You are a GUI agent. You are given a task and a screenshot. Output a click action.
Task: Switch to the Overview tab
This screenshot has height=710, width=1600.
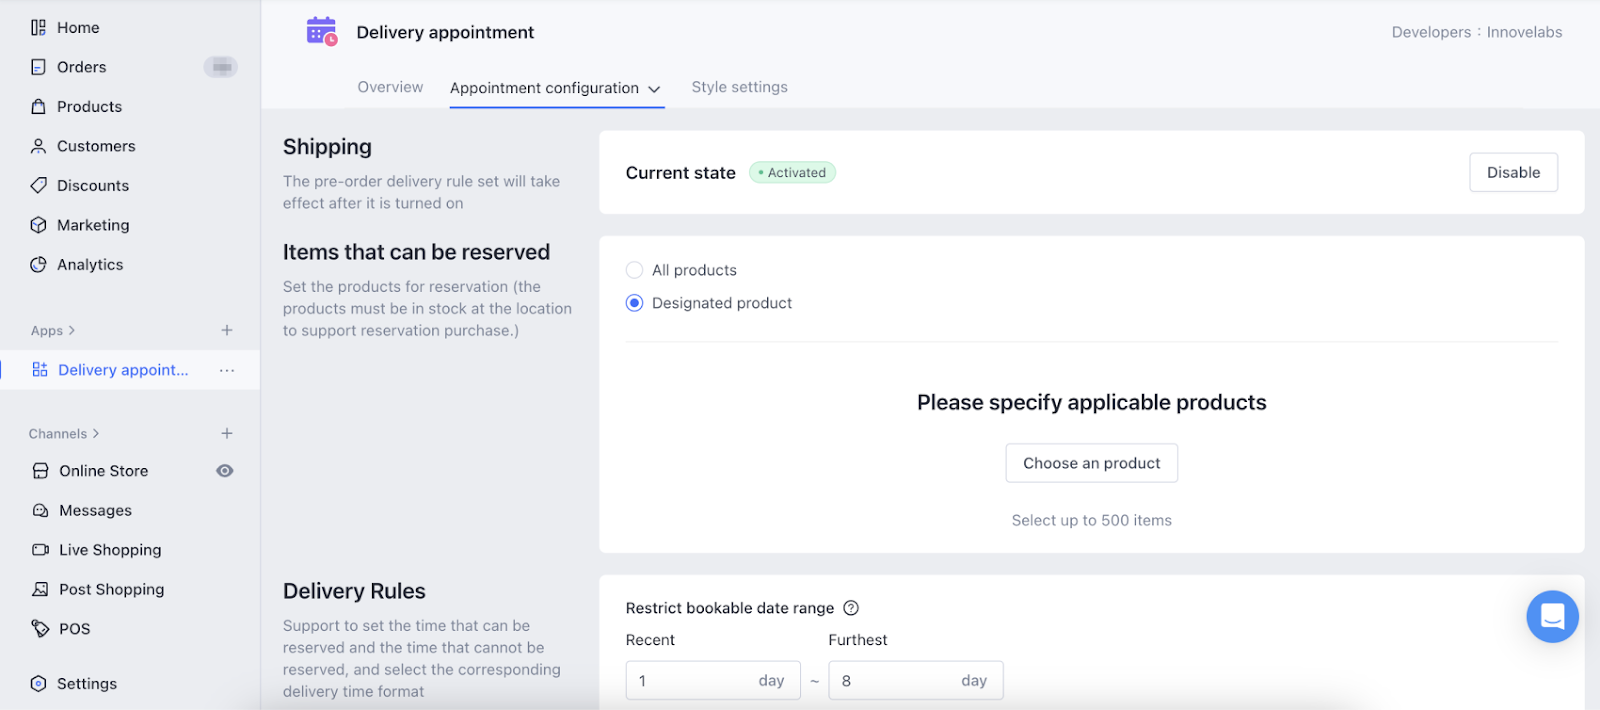390,87
